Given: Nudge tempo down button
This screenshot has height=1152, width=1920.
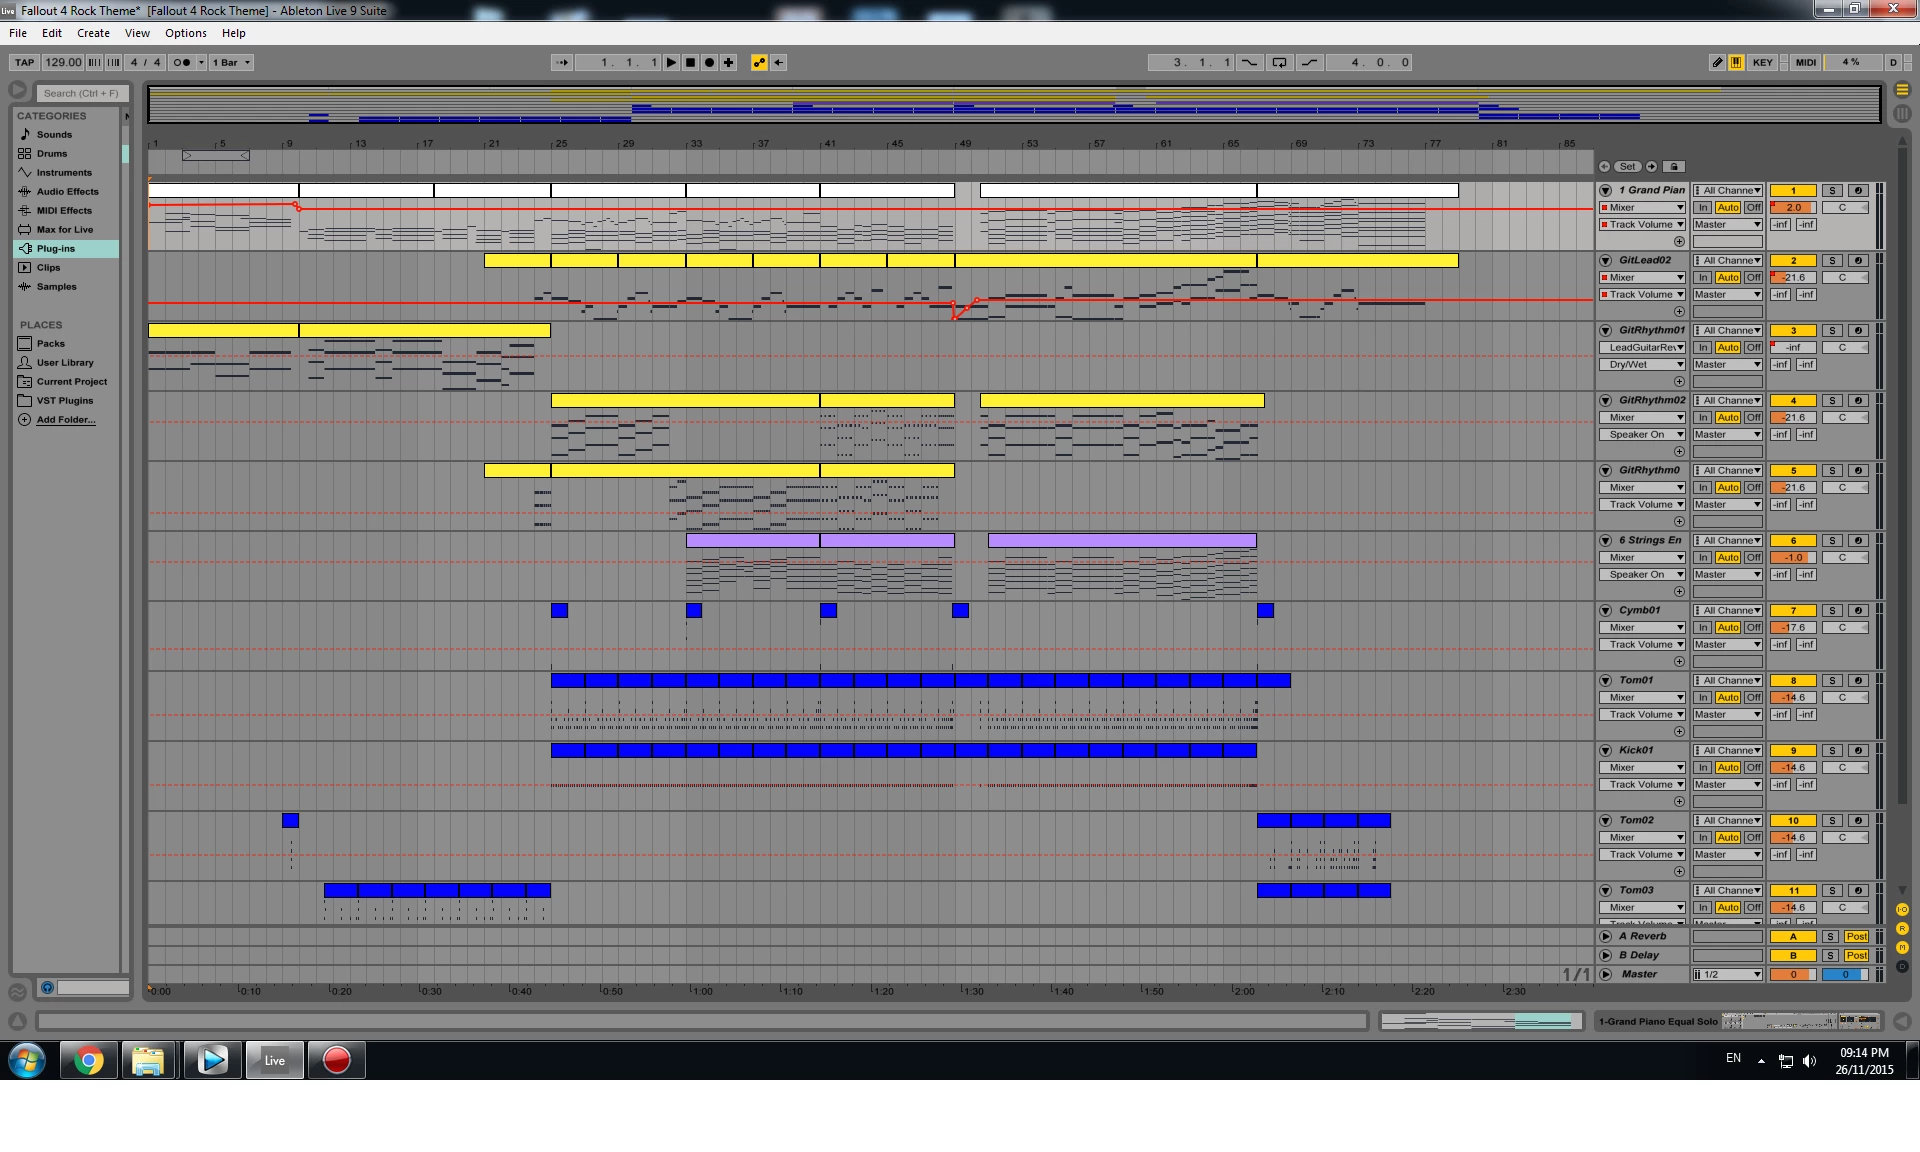Looking at the screenshot, I should pos(94,62).
